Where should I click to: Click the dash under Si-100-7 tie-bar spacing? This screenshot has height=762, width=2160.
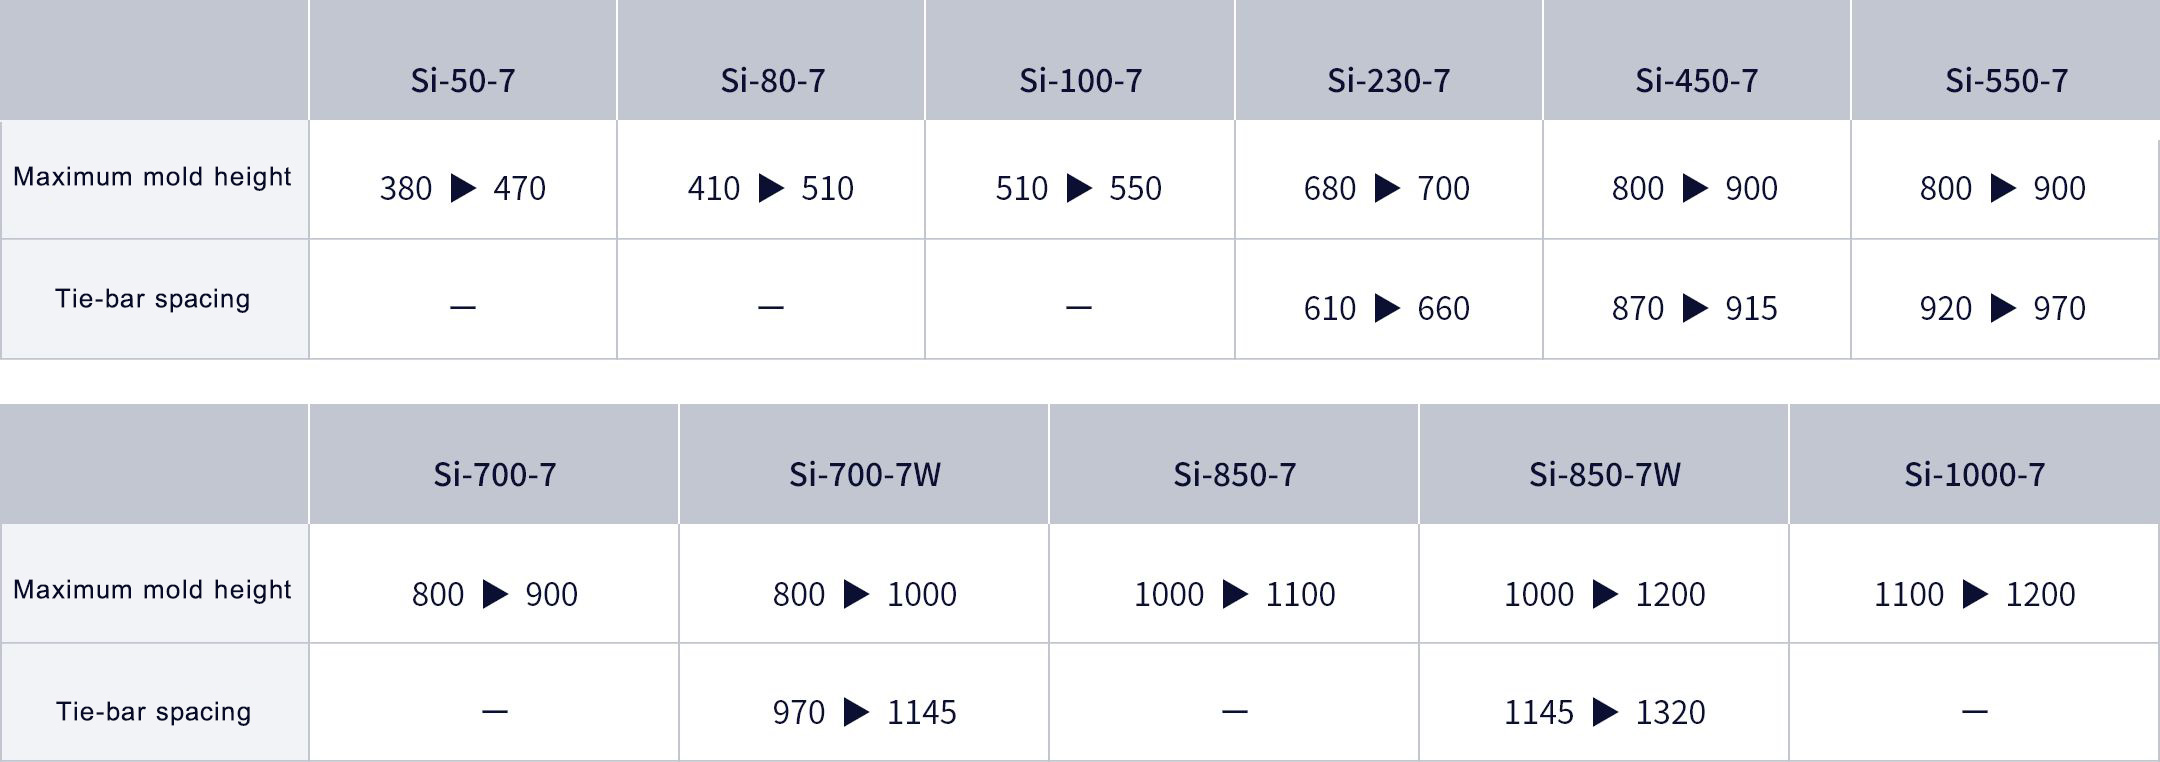coord(1078,308)
